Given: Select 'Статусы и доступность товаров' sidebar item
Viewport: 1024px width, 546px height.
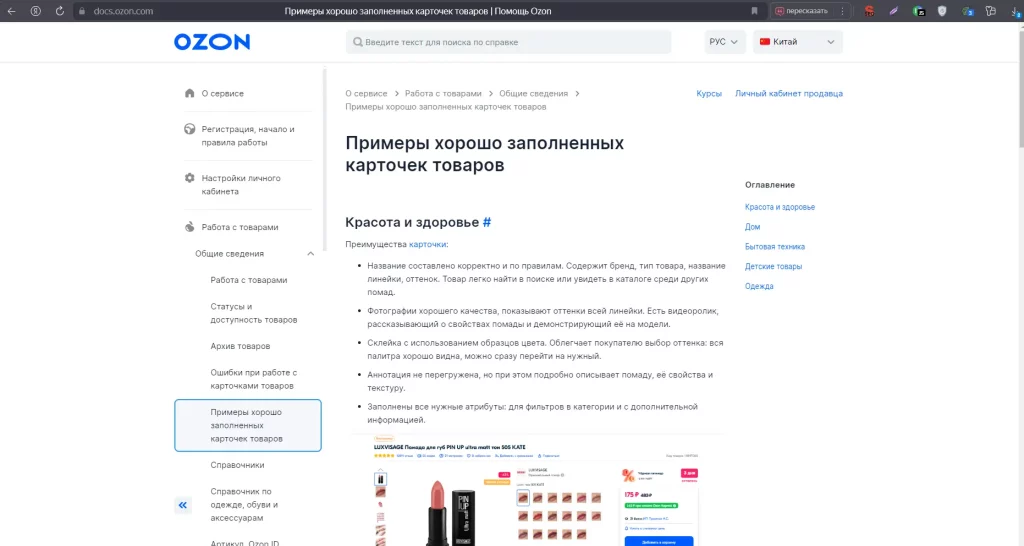Looking at the screenshot, I should point(253,313).
